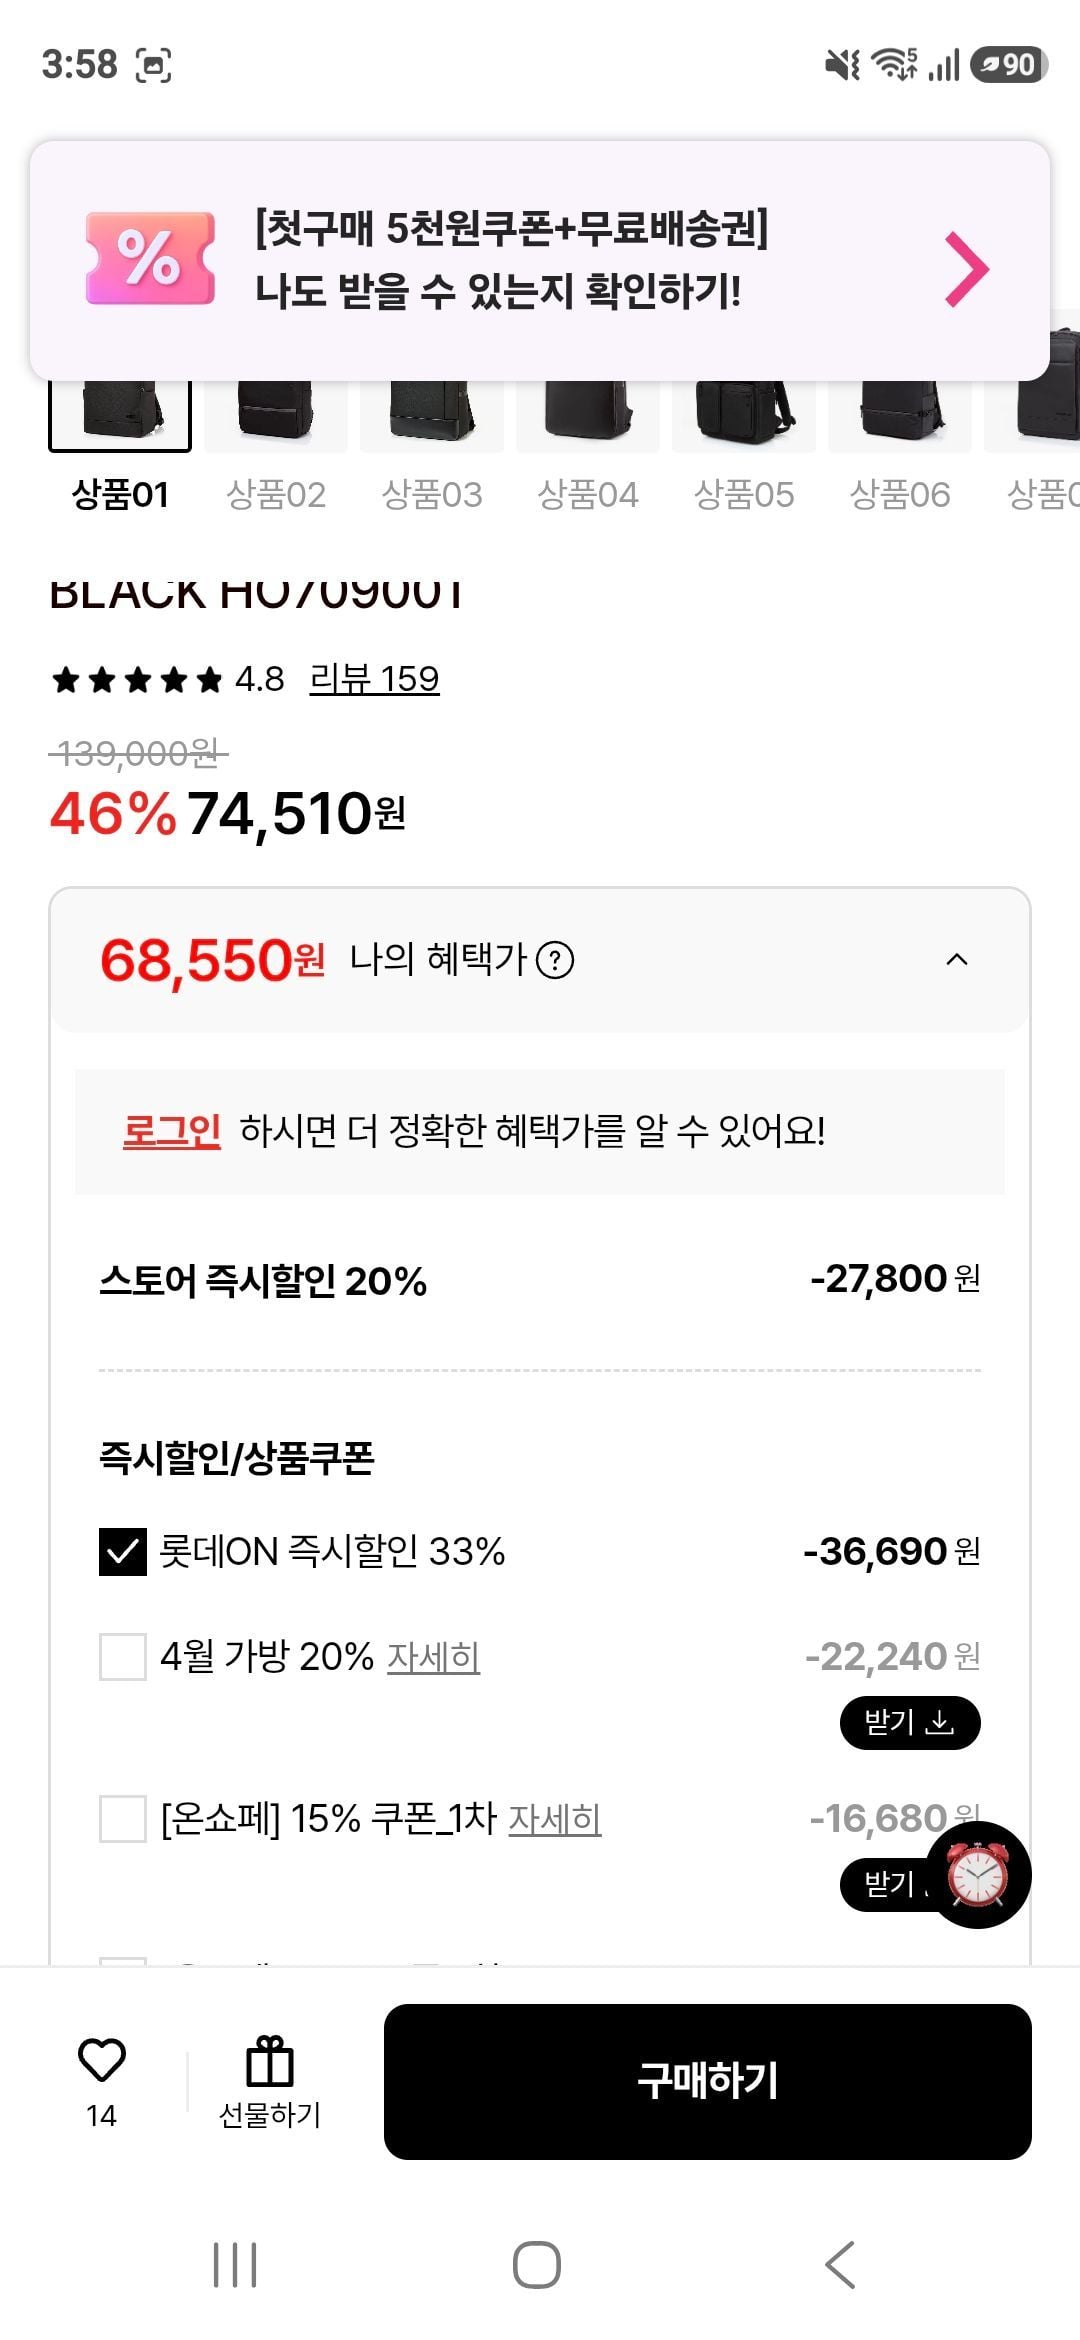Download 4월 가방 20% coupon with 받기
This screenshot has height=2340, width=1080.
(x=909, y=1722)
